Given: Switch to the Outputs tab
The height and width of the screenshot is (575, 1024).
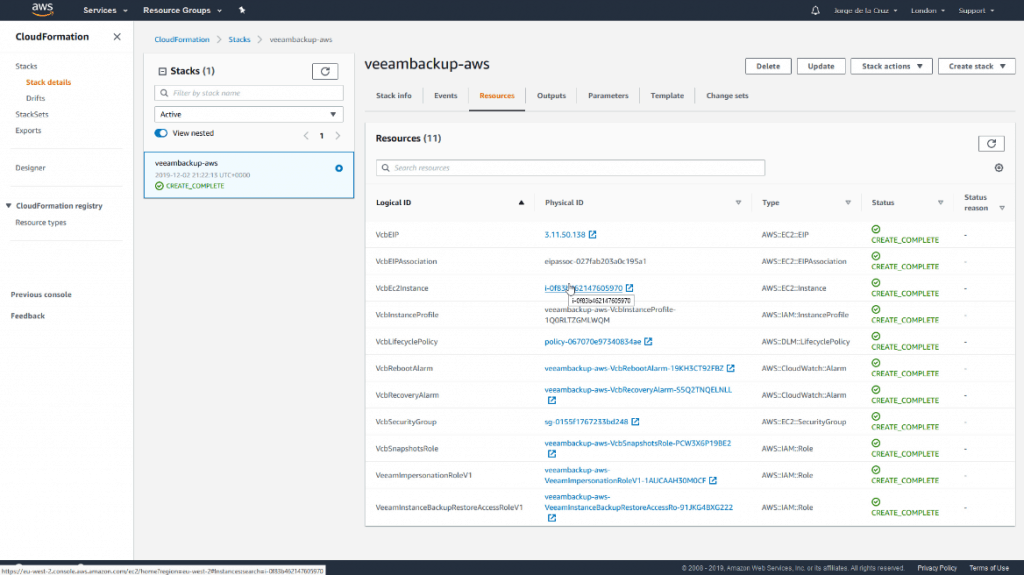Looking at the screenshot, I should 551,96.
